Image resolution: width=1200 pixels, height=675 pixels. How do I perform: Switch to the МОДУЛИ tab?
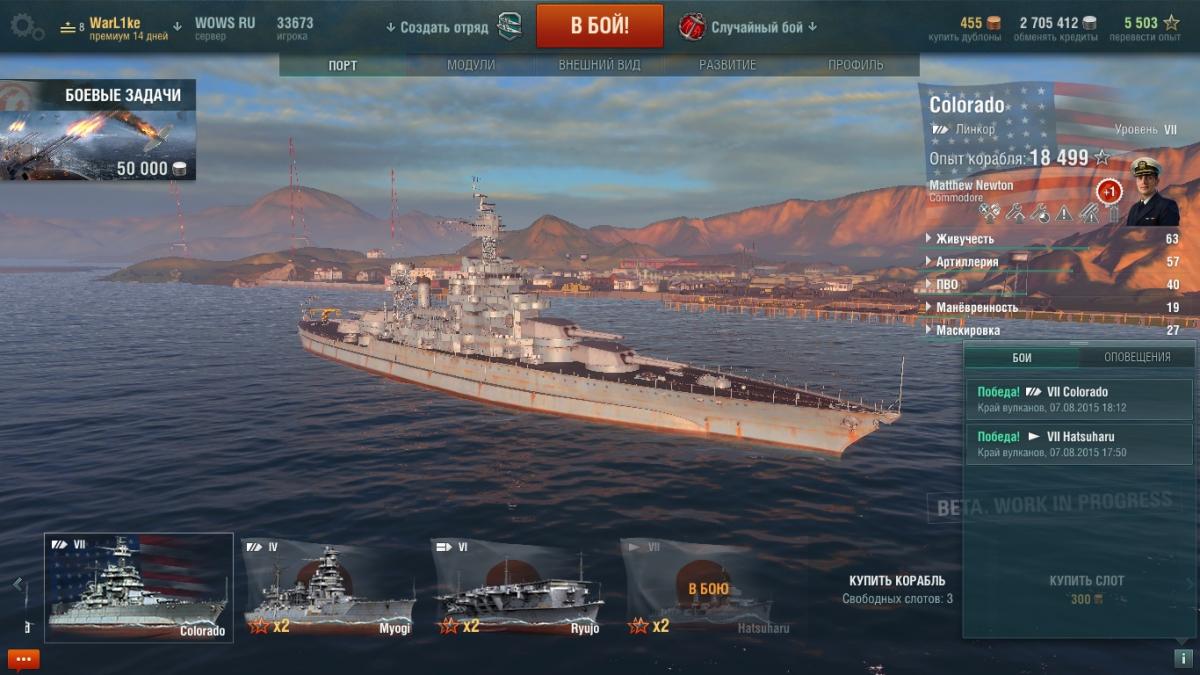(471, 65)
